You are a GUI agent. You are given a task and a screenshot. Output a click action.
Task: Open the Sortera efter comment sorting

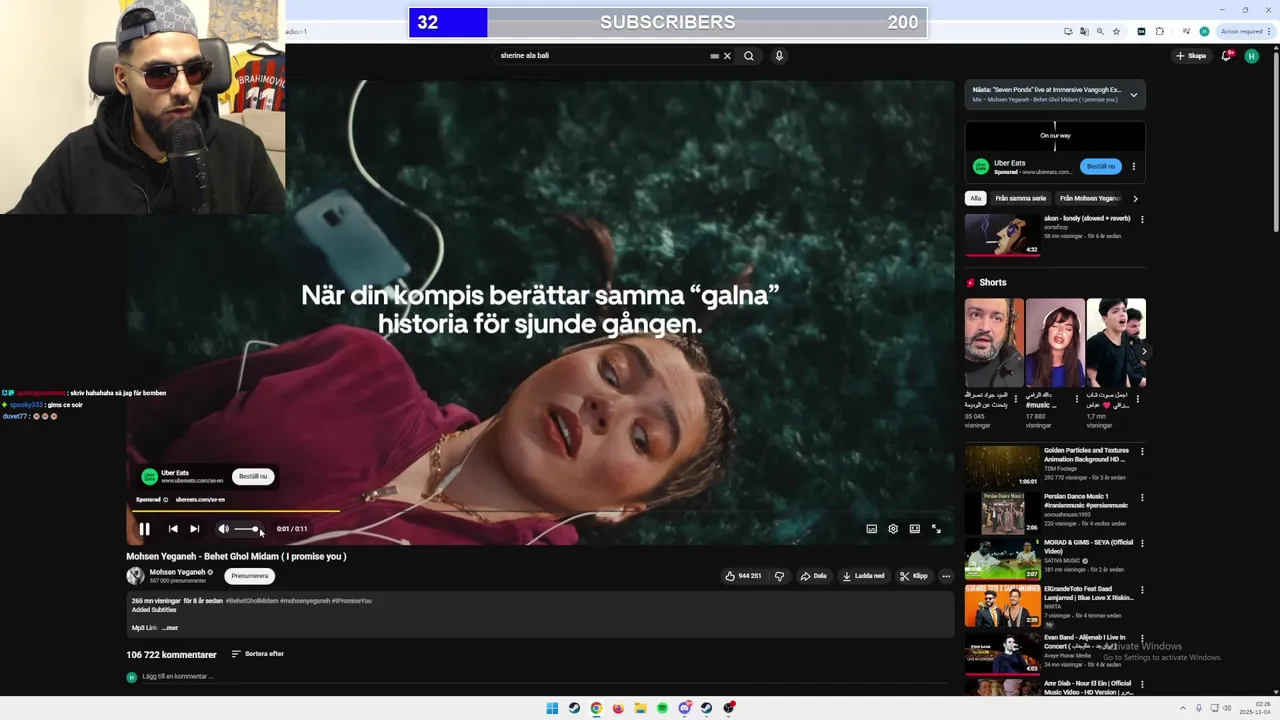(x=258, y=654)
